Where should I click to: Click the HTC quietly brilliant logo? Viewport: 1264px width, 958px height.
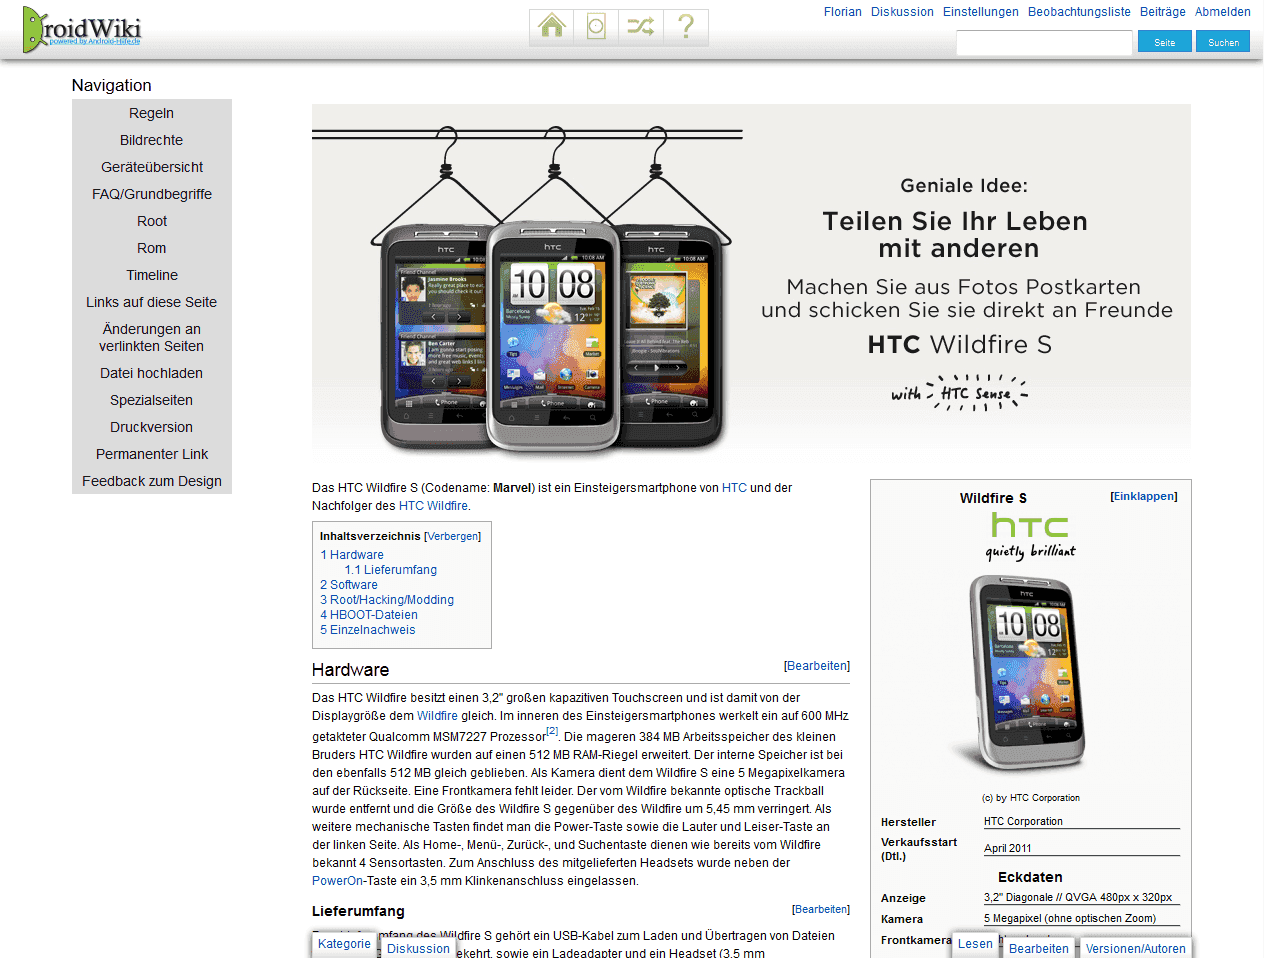tap(1030, 537)
